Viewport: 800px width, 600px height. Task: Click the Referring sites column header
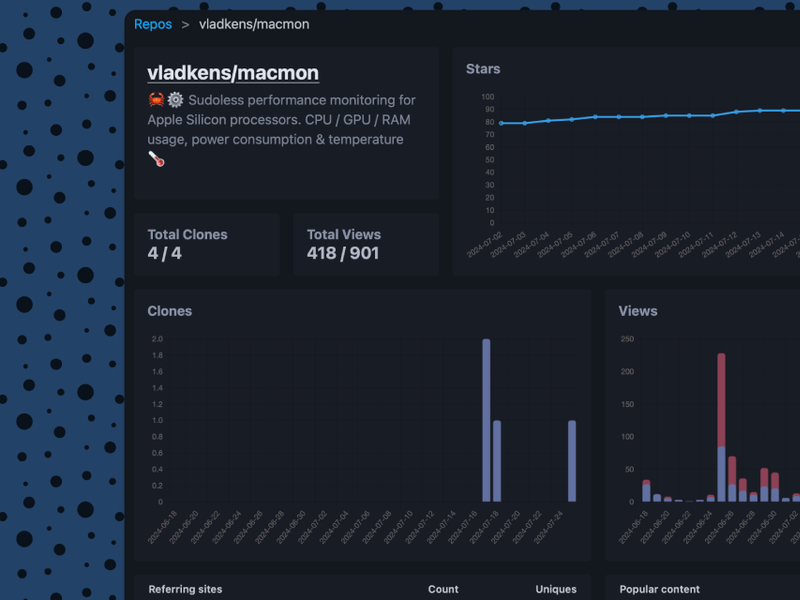click(x=185, y=589)
